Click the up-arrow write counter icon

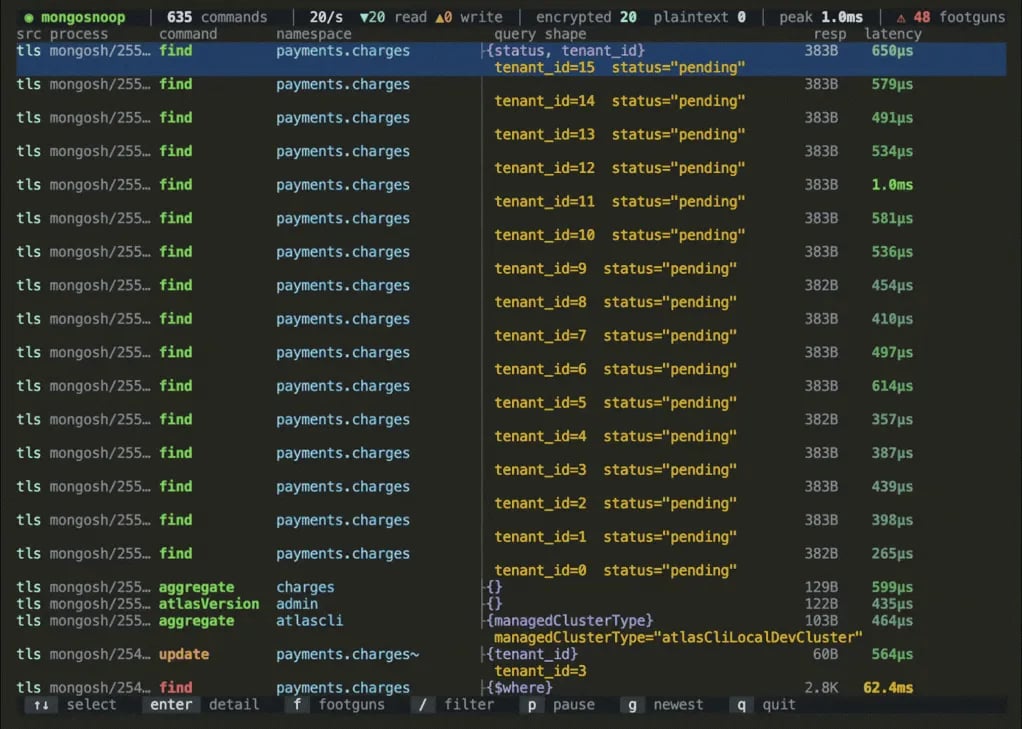[439, 18]
